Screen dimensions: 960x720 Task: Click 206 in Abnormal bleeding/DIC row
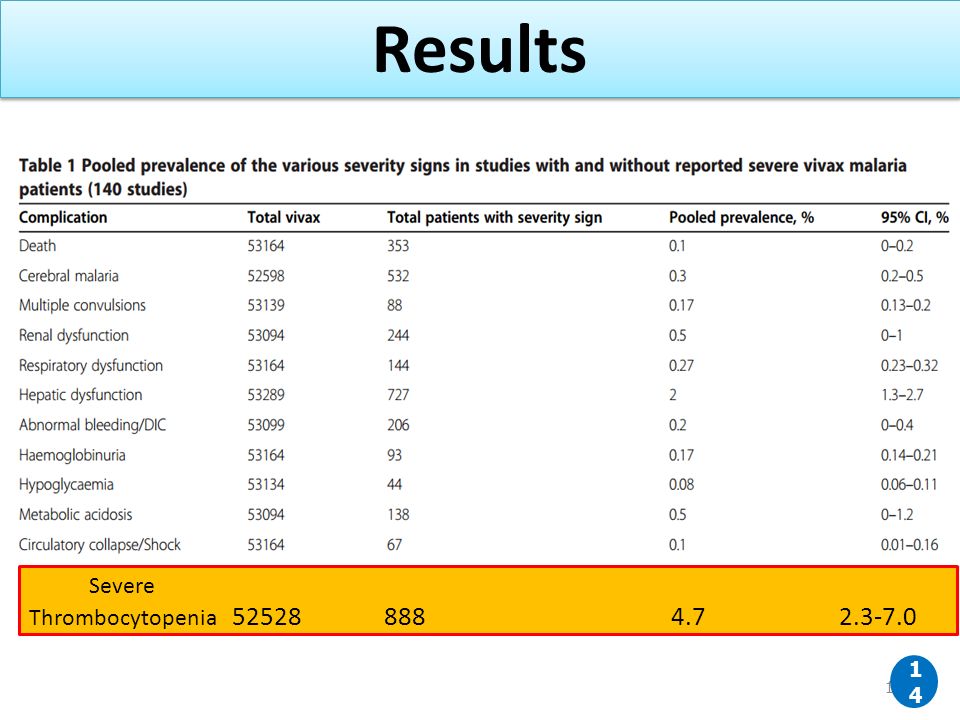[398, 425]
